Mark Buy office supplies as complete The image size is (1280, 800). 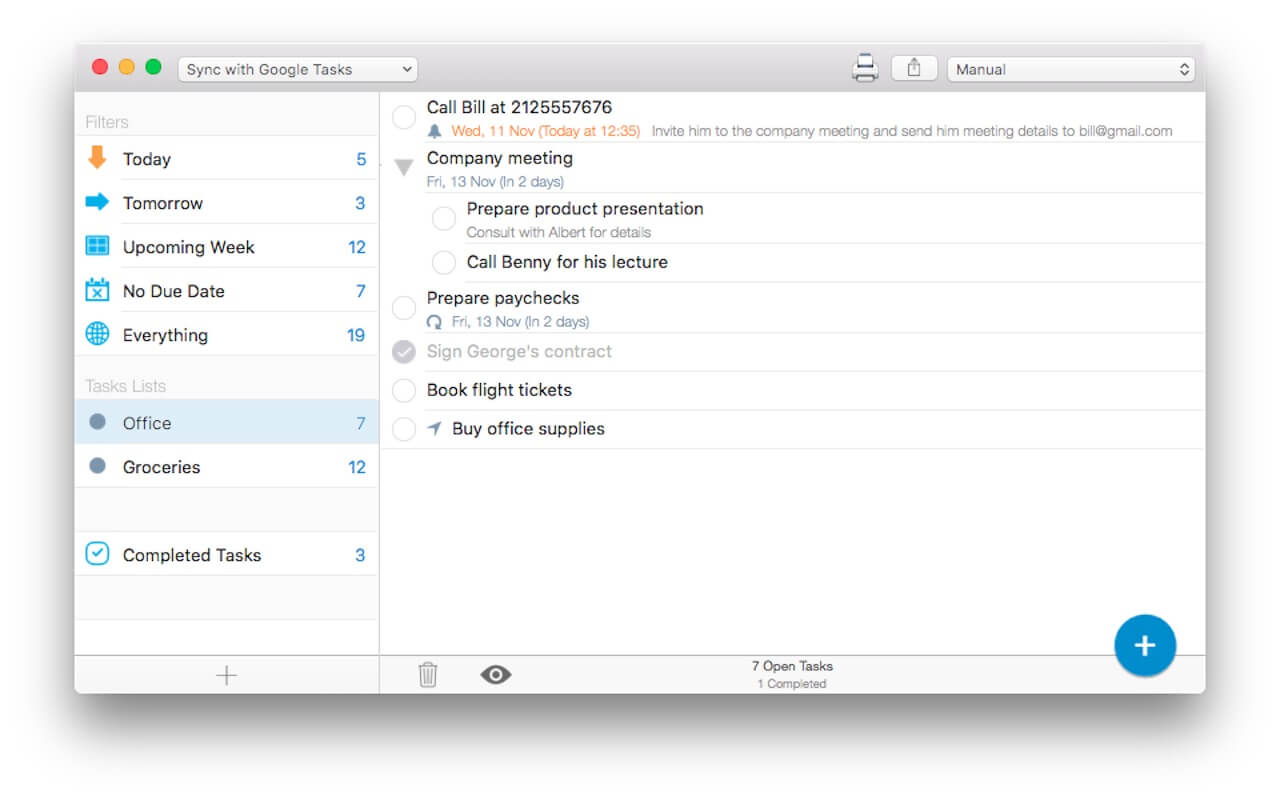click(404, 429)
